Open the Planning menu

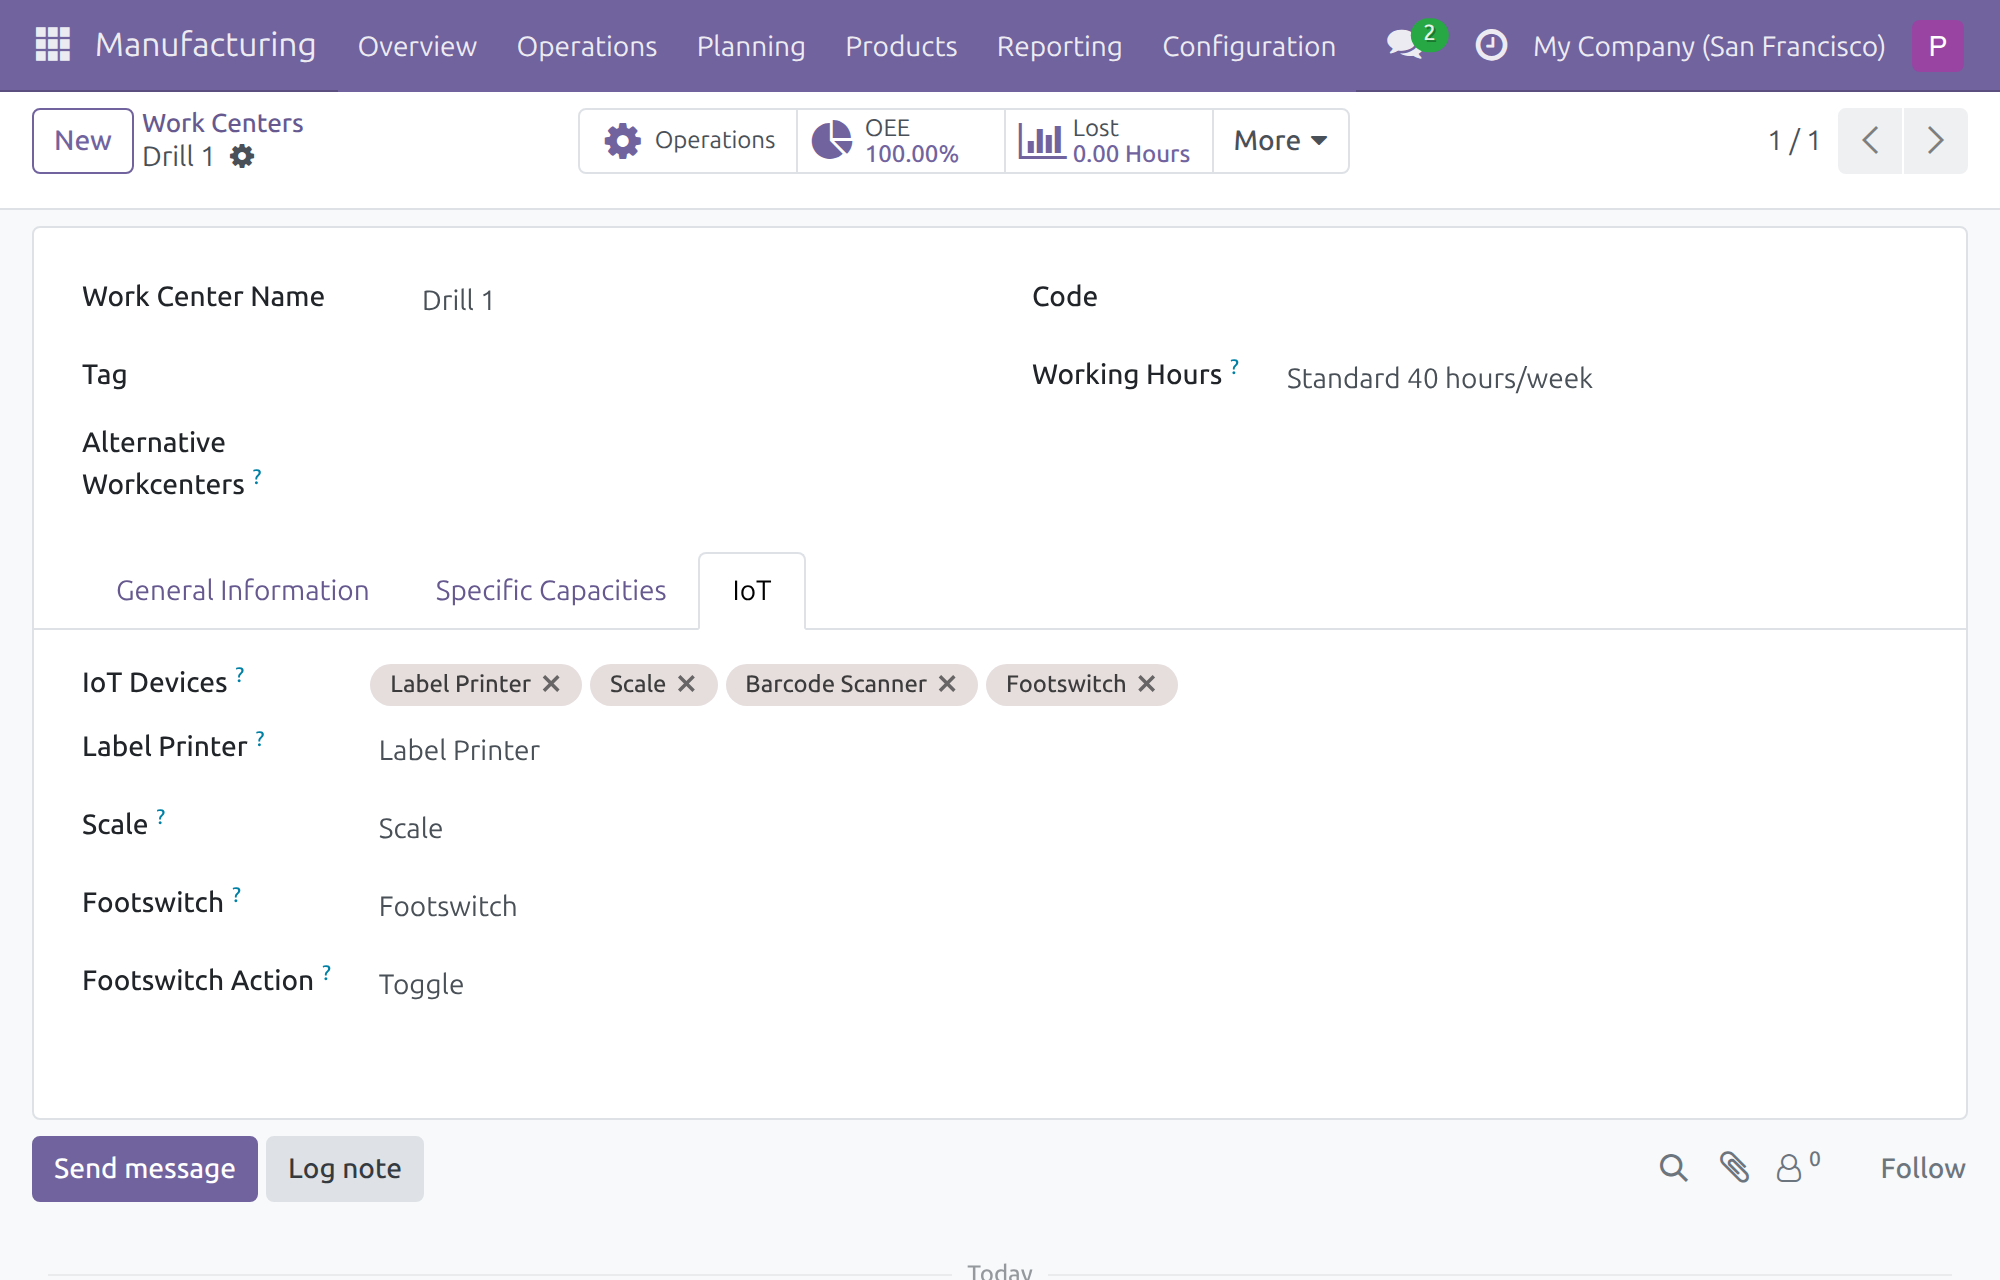(751, 46)
